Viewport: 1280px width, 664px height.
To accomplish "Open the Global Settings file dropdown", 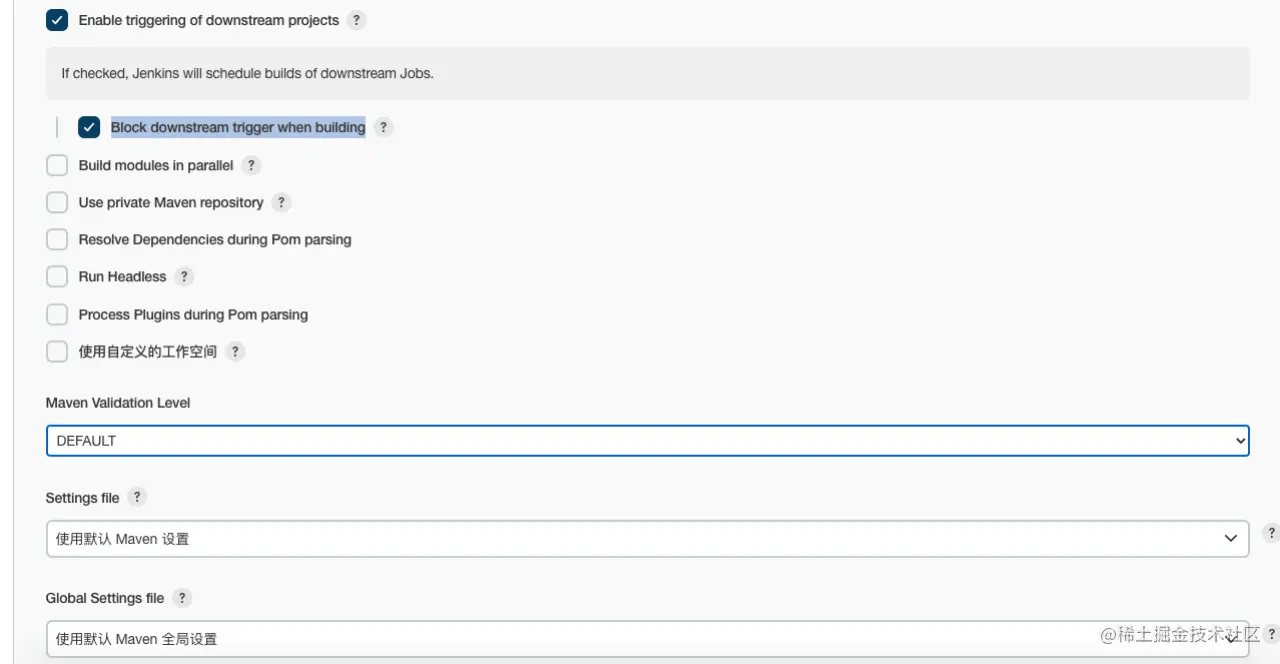I will click(647, 638).
